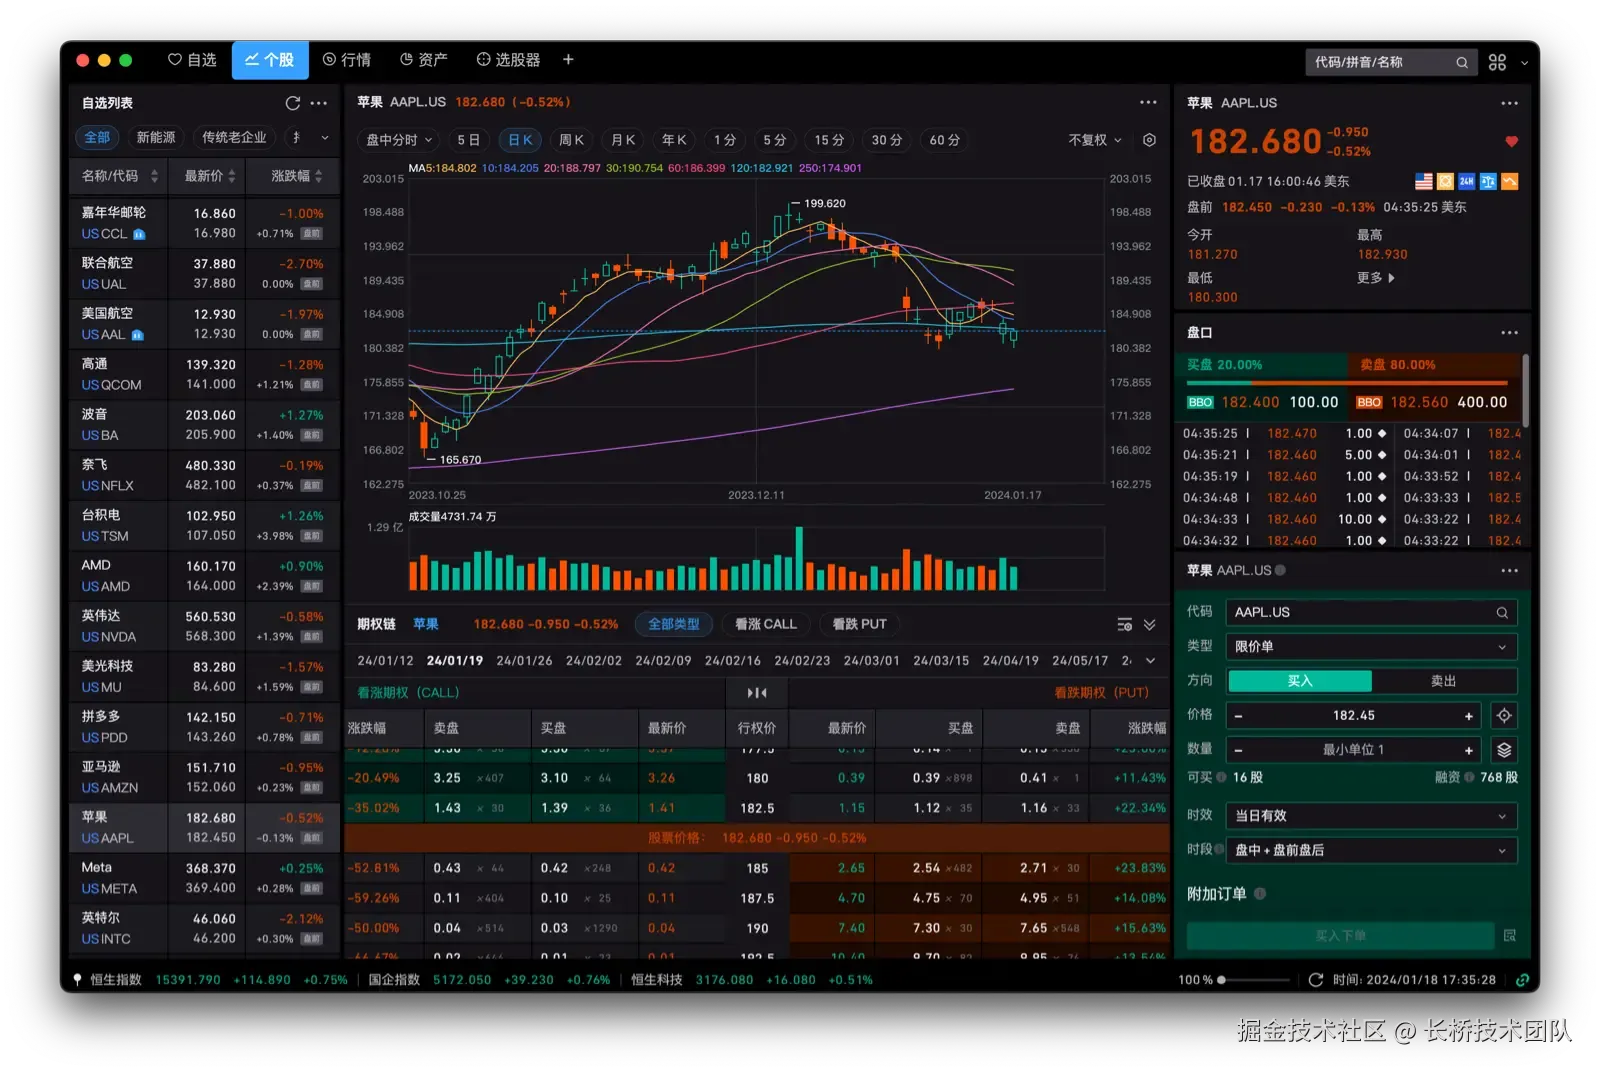The image size is (1600, 1072).
Task: Open quote panel ellipsis menu next to AAPL.US
Action: tap(1509, 103)
